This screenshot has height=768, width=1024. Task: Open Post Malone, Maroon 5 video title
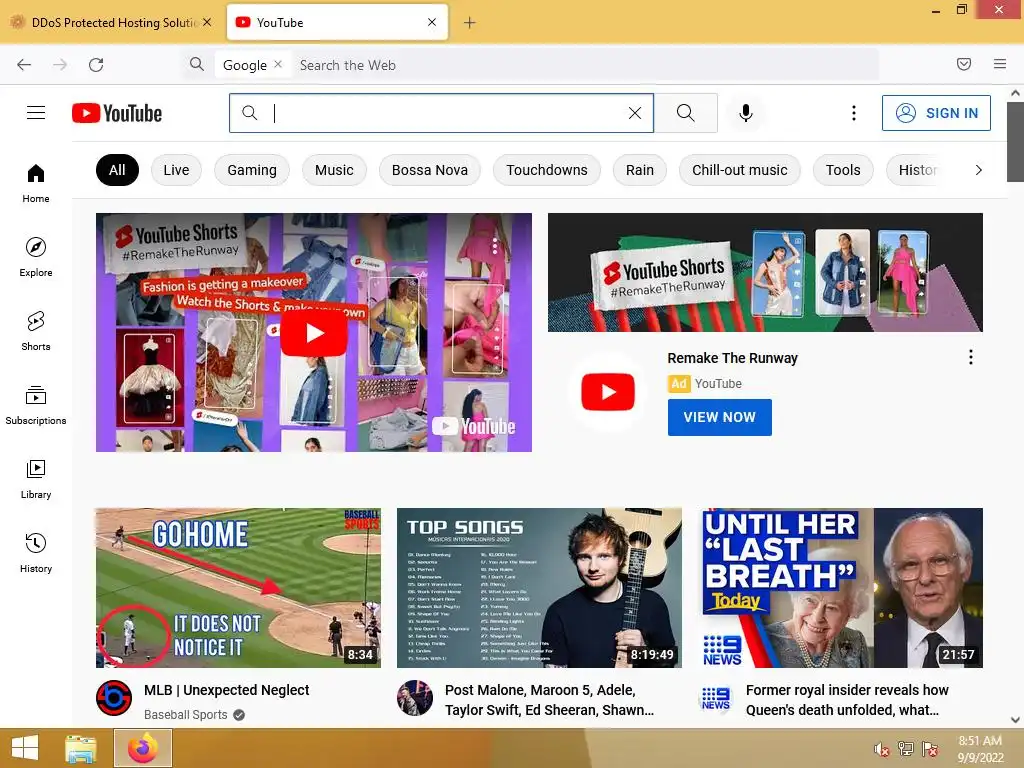(549, 700)
